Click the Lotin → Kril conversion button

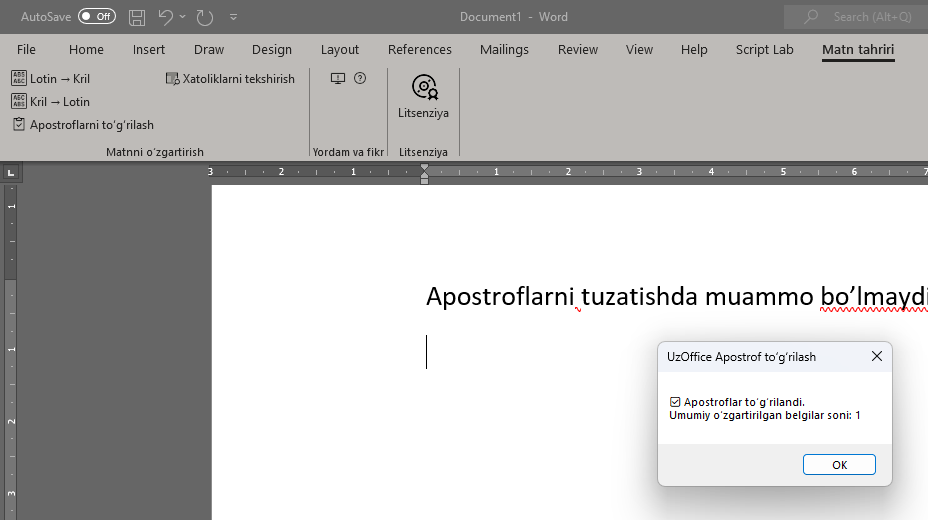[51, 78]
